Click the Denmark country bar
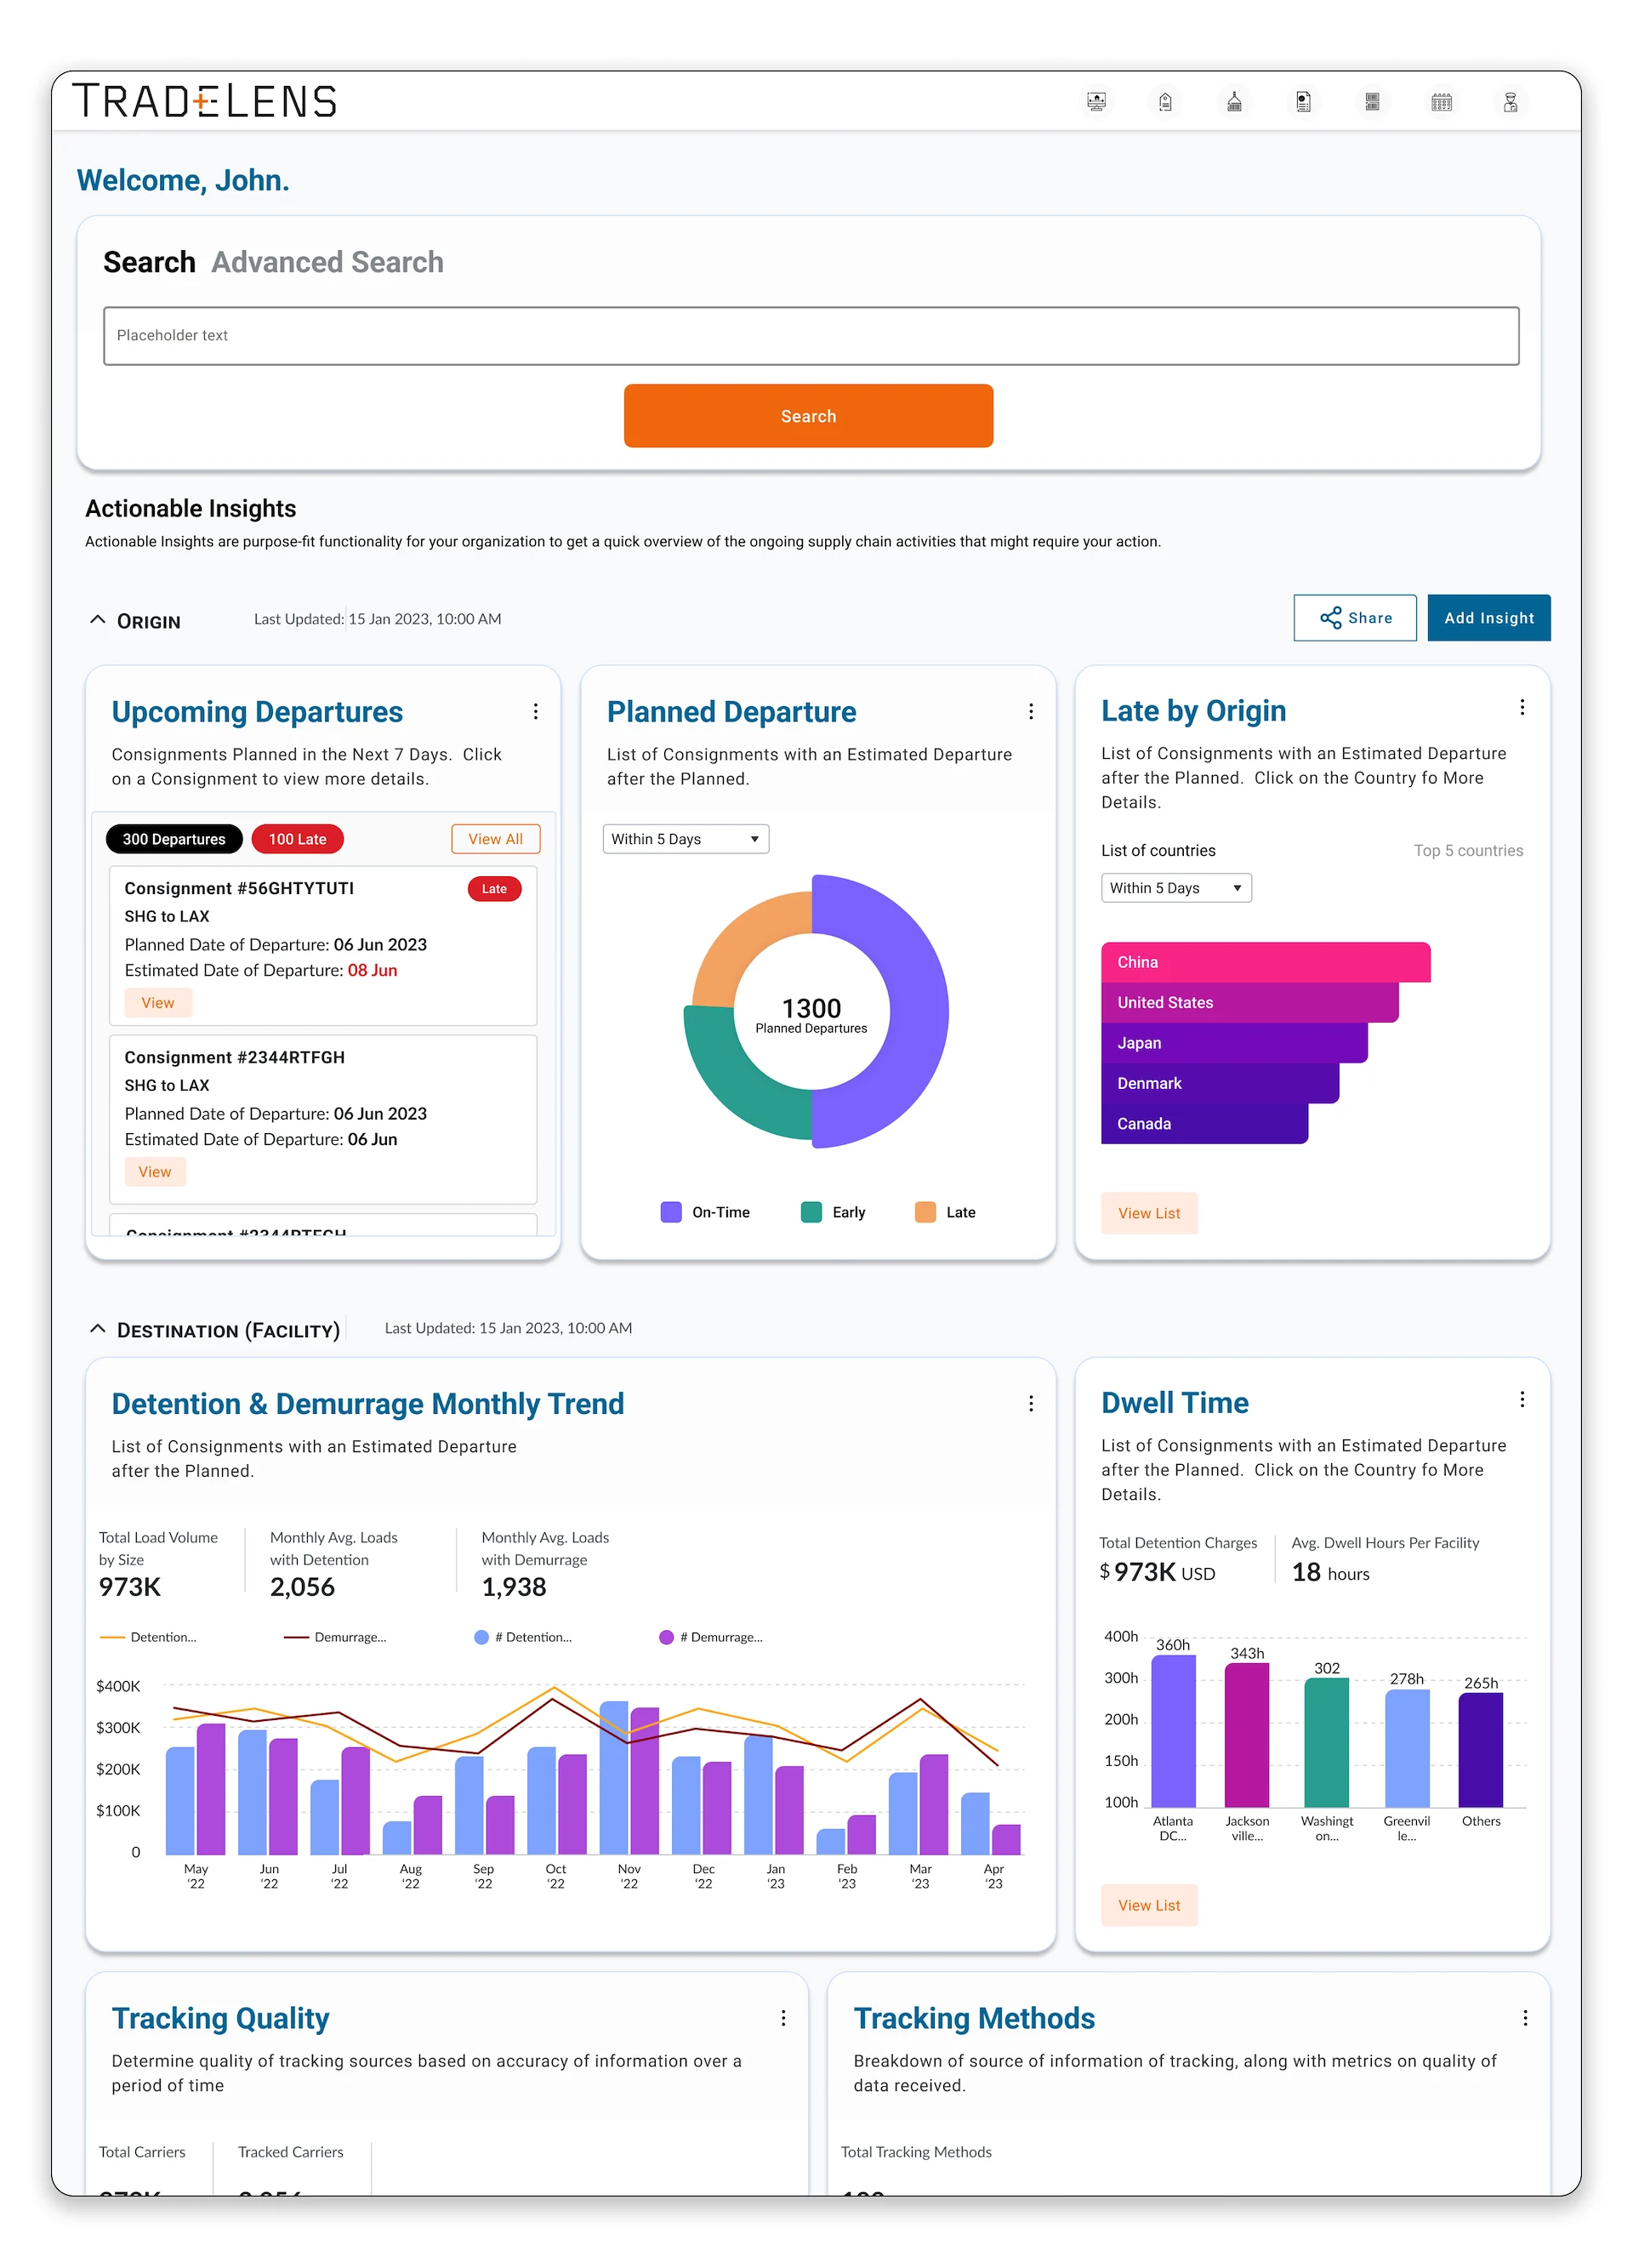 1219,1083
